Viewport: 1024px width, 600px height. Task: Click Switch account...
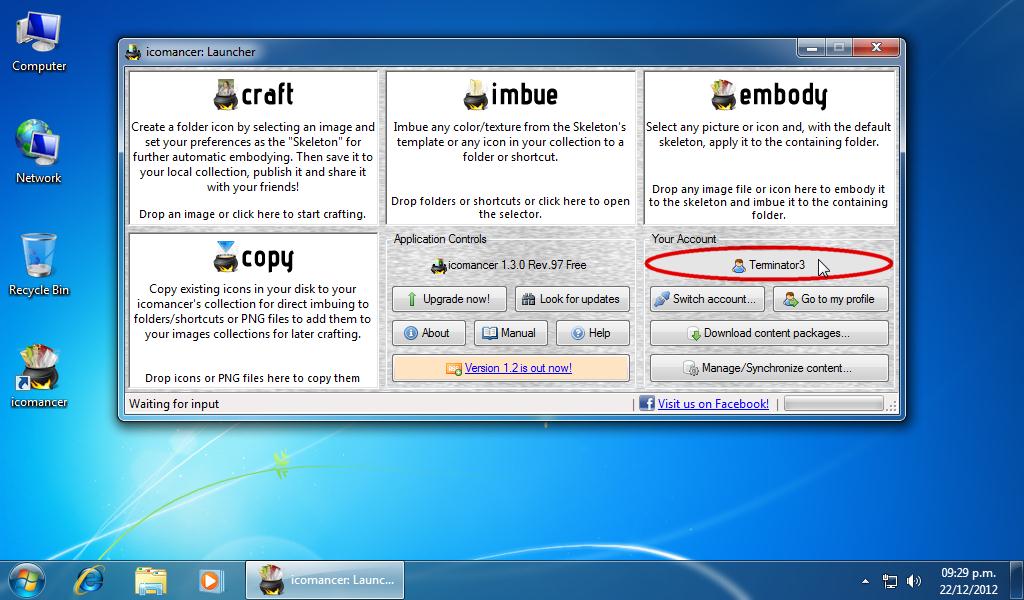pos(707,299)
